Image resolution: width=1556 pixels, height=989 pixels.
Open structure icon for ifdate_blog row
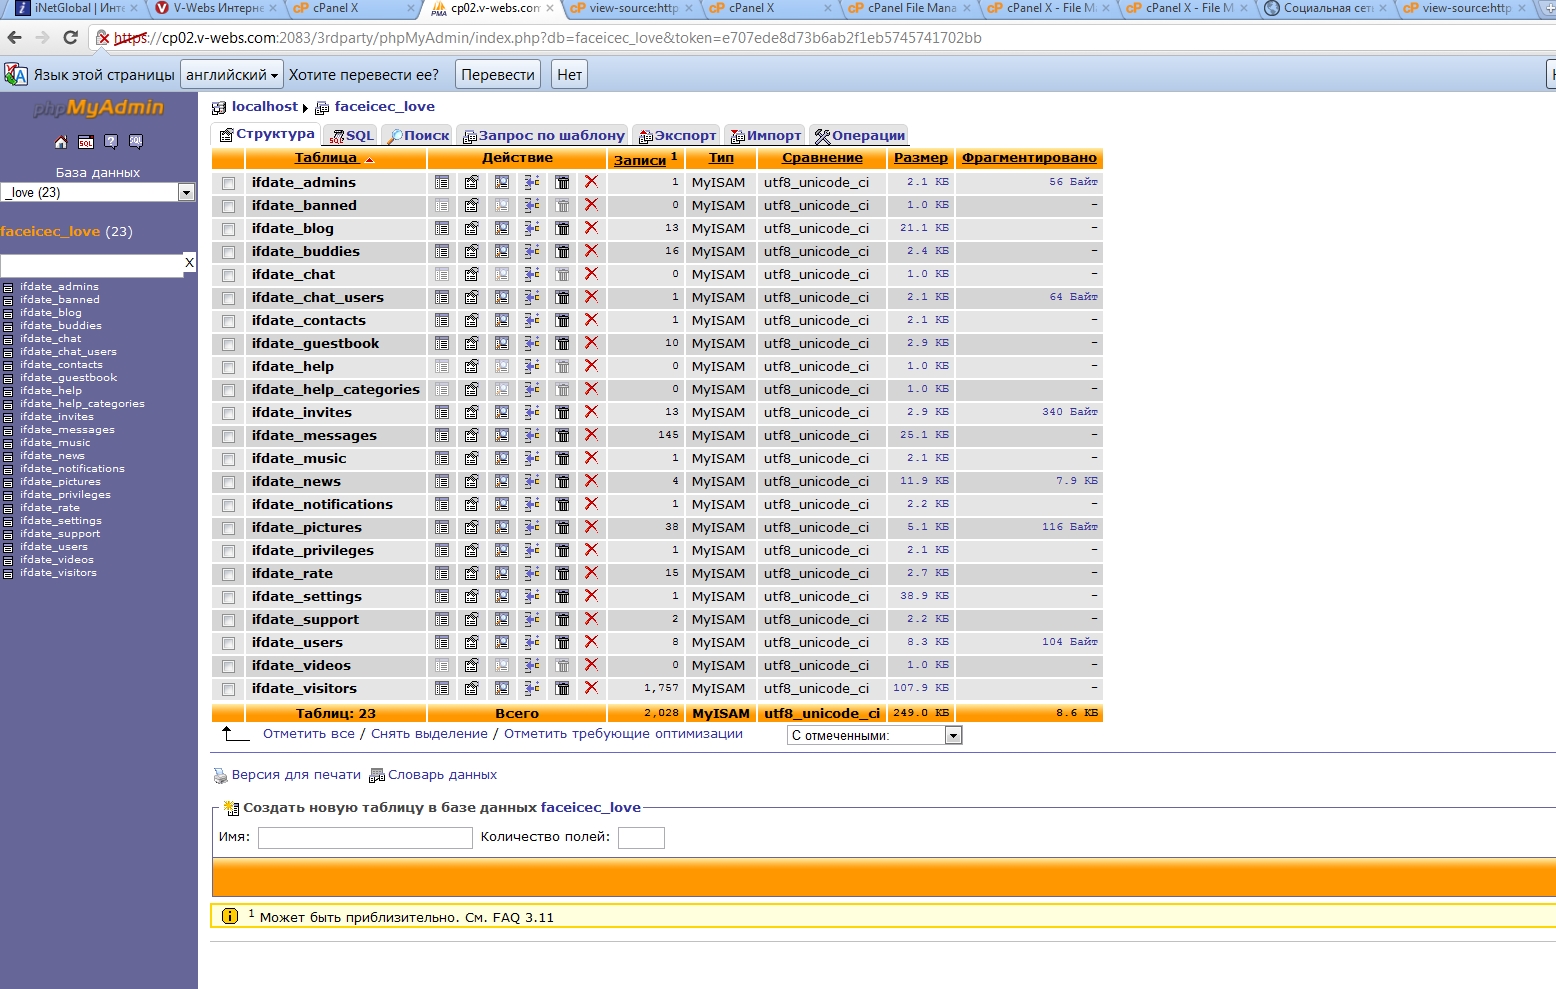[x=472, y=228]
